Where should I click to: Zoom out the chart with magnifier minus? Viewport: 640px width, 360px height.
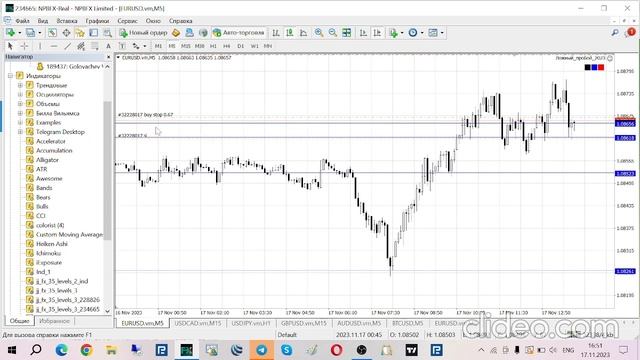pos(333,33)
